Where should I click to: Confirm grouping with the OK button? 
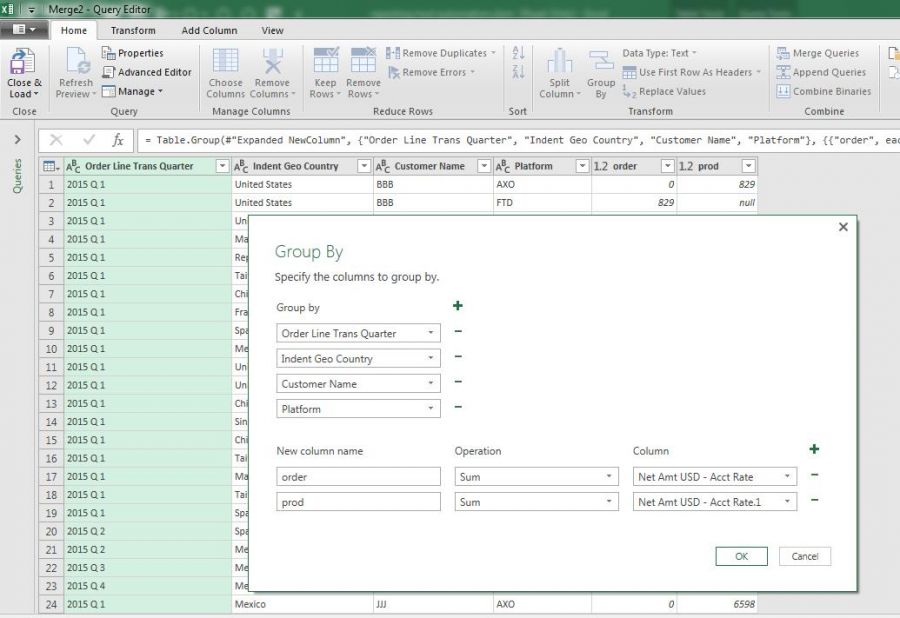pyautogui.click(x=741, y=556)
